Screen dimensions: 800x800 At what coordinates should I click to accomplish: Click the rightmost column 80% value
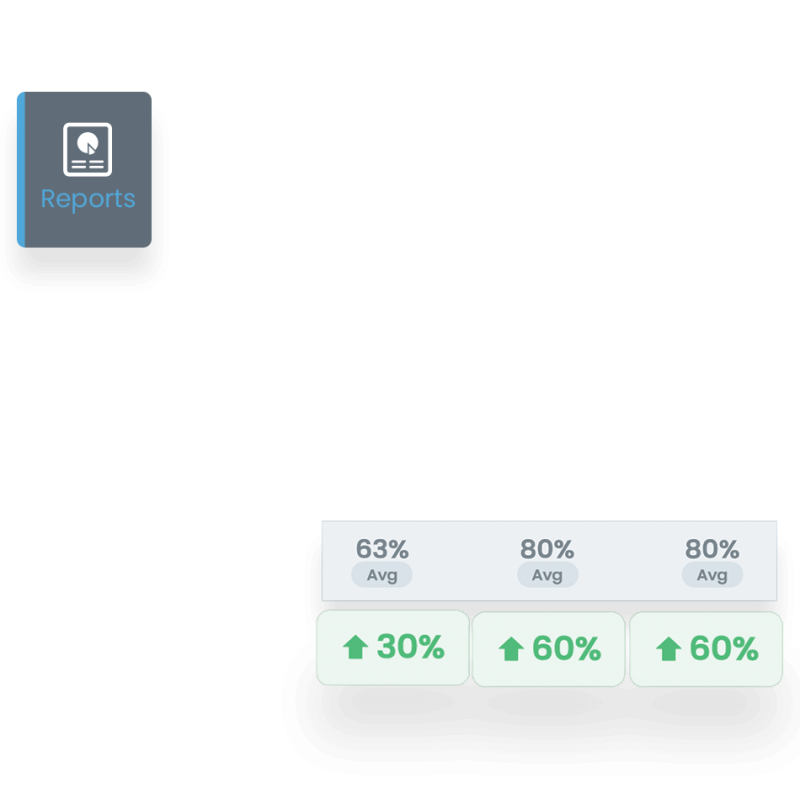pos(712,549)
